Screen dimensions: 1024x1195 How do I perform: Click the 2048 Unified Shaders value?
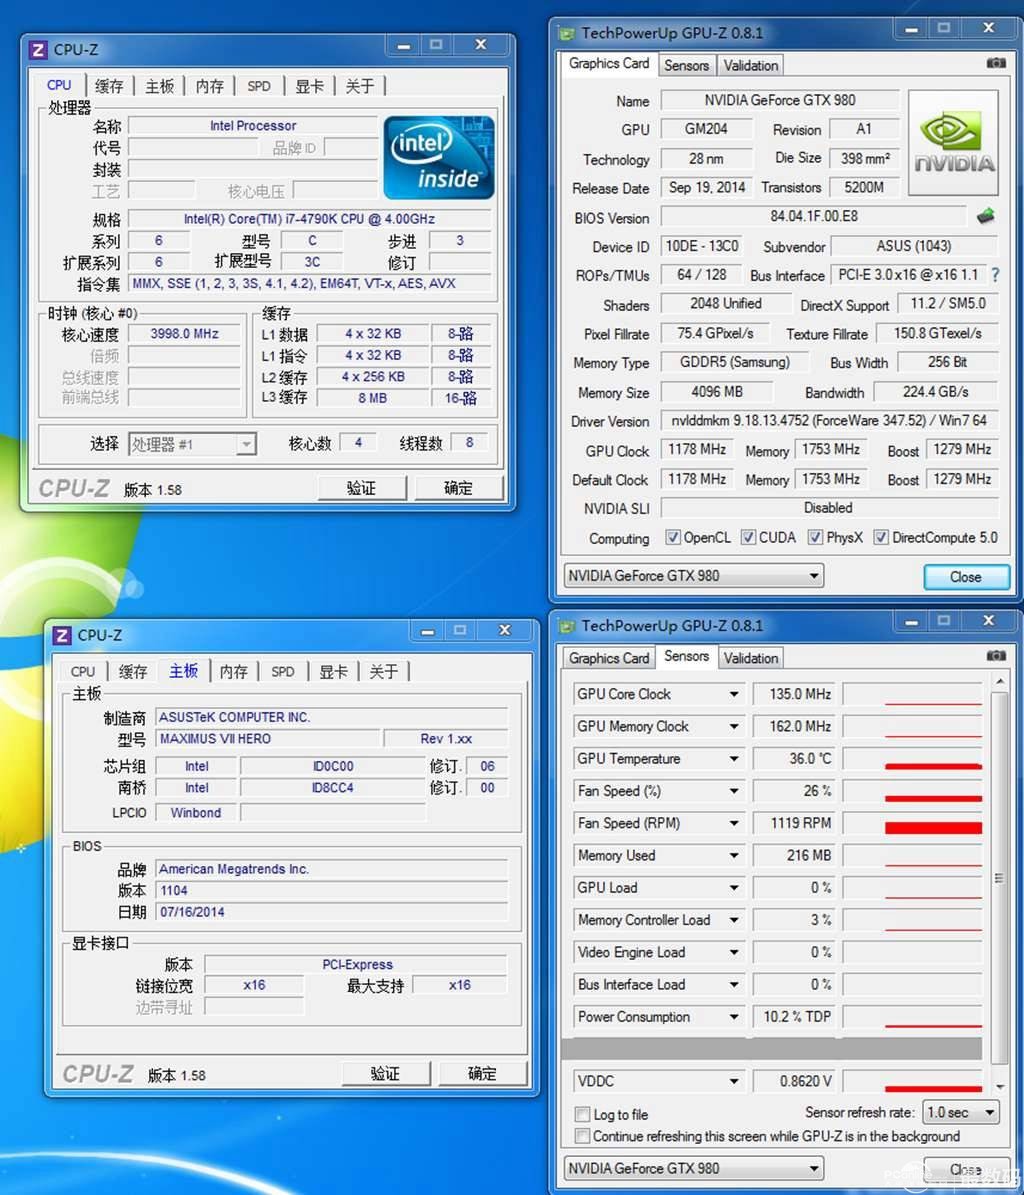726,304
